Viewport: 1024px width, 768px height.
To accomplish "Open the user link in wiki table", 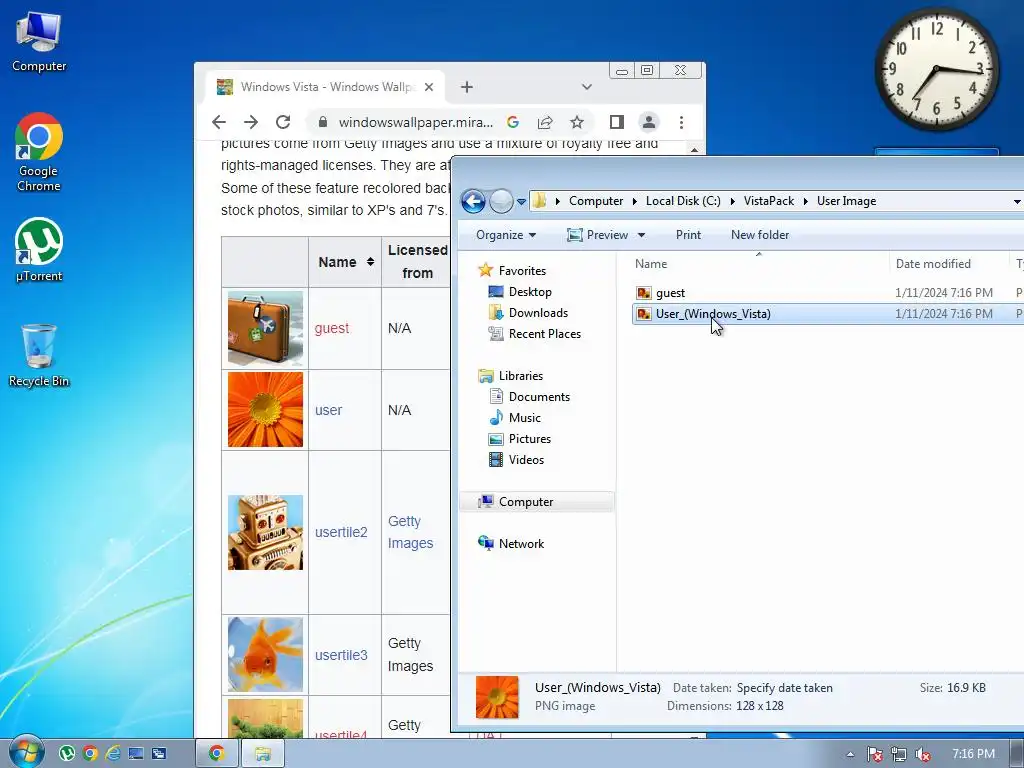I will point(328,410).
